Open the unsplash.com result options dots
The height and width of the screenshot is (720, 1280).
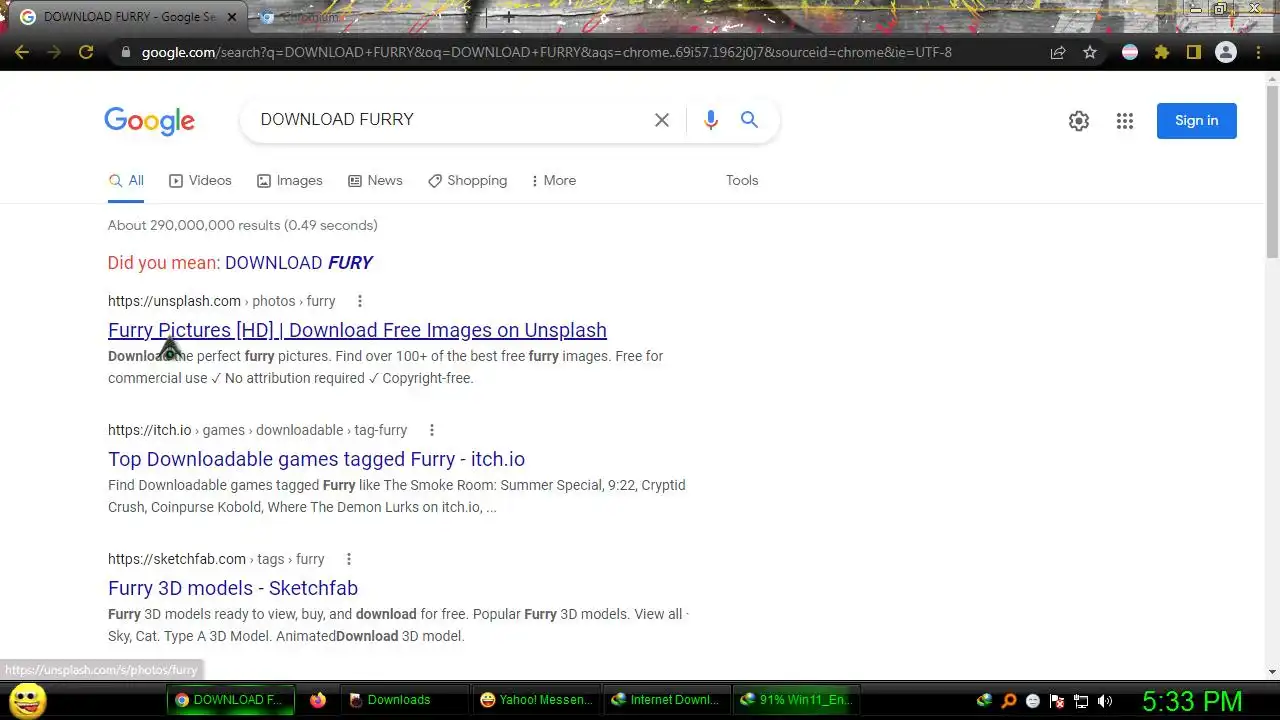pos(360,301)
